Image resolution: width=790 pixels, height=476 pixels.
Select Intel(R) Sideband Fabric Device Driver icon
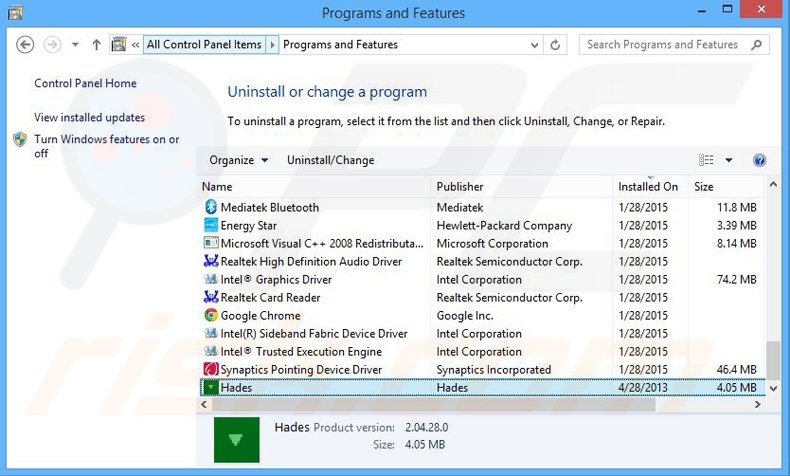pyautogui.click(x=211, y=333)
